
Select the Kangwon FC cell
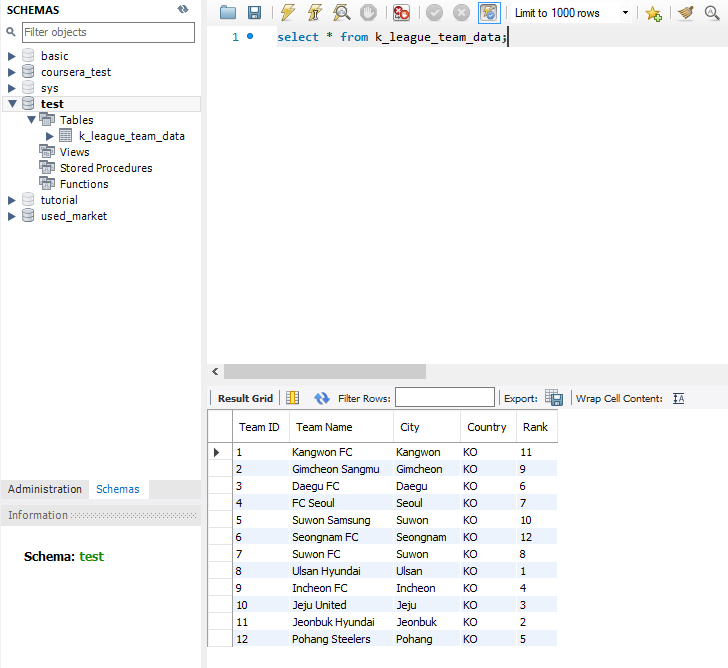[341, 452]
